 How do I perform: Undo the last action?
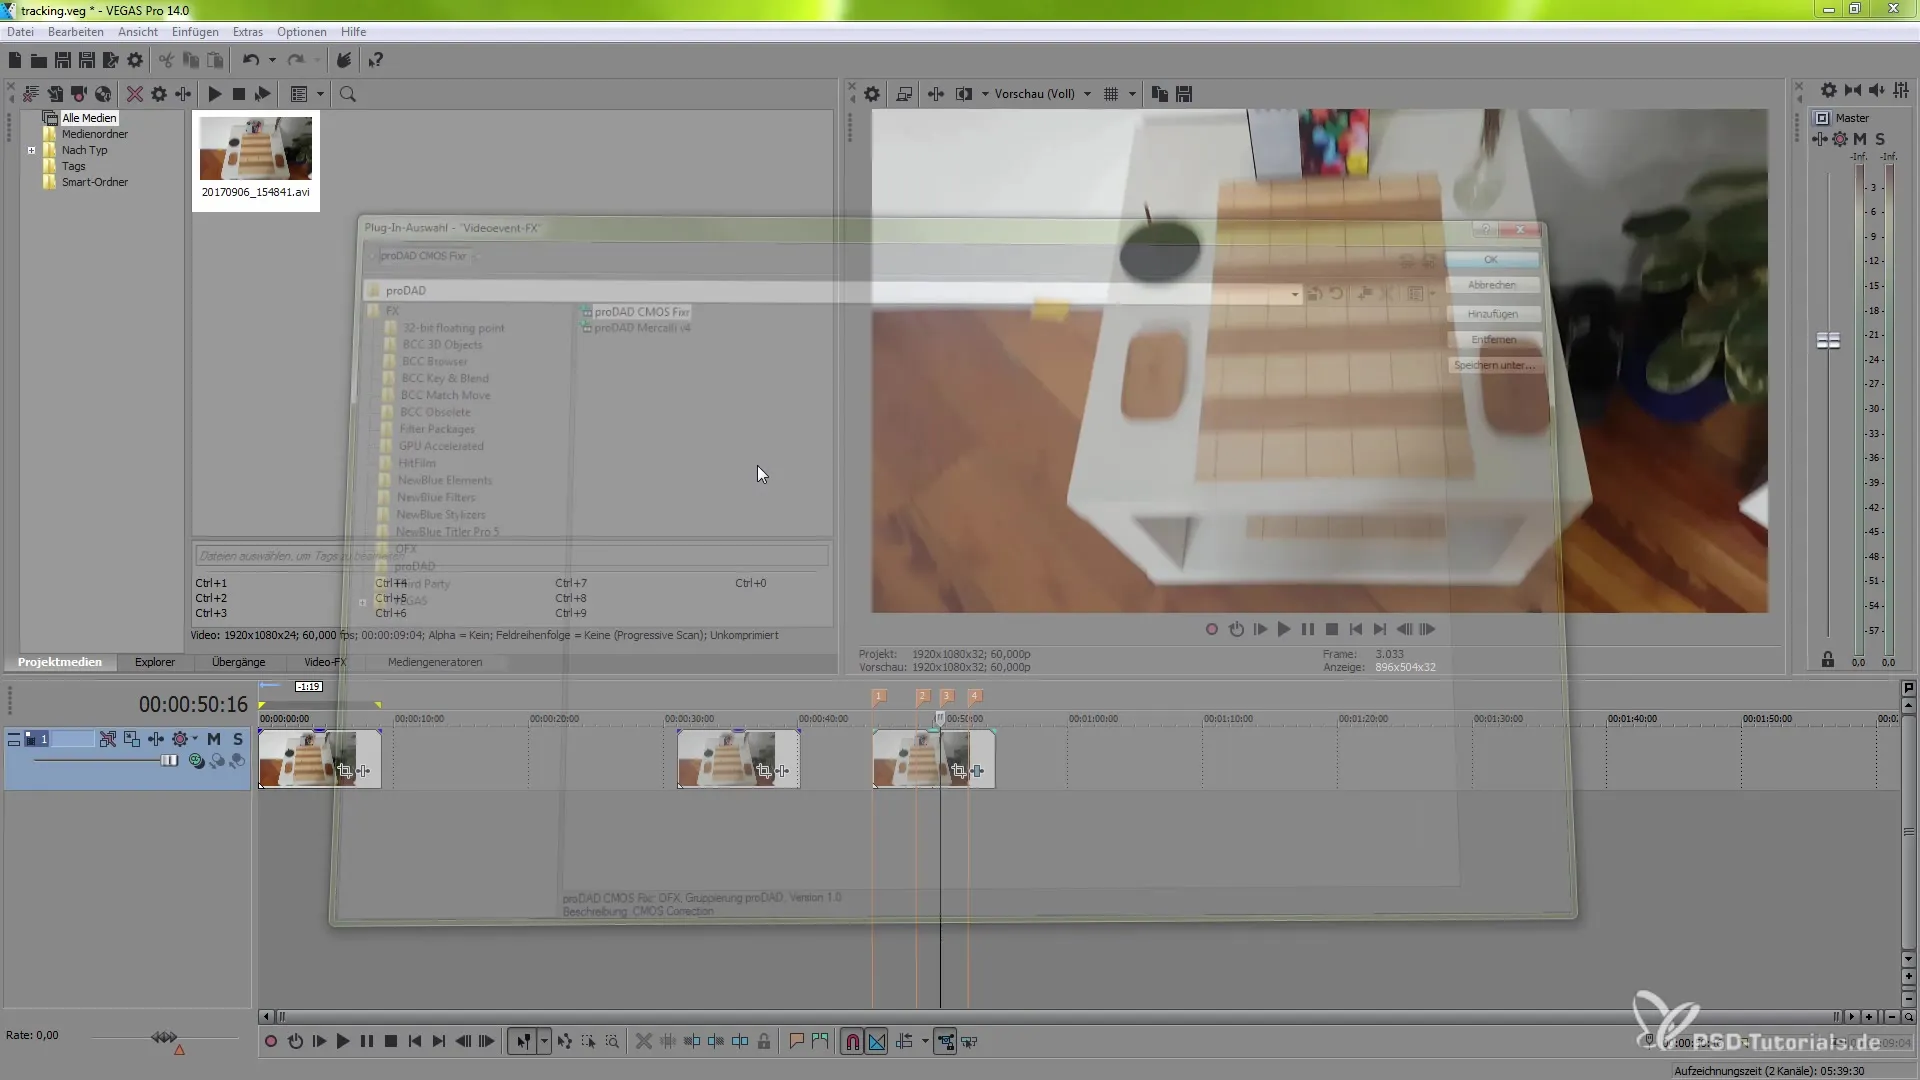[x=251, y=61]
